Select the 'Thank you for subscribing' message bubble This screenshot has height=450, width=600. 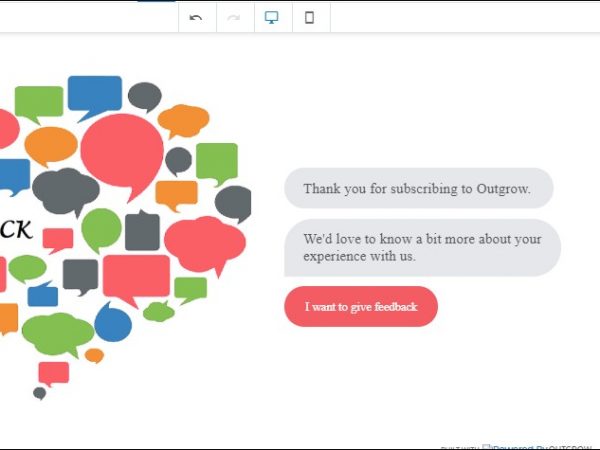(418, 188)
